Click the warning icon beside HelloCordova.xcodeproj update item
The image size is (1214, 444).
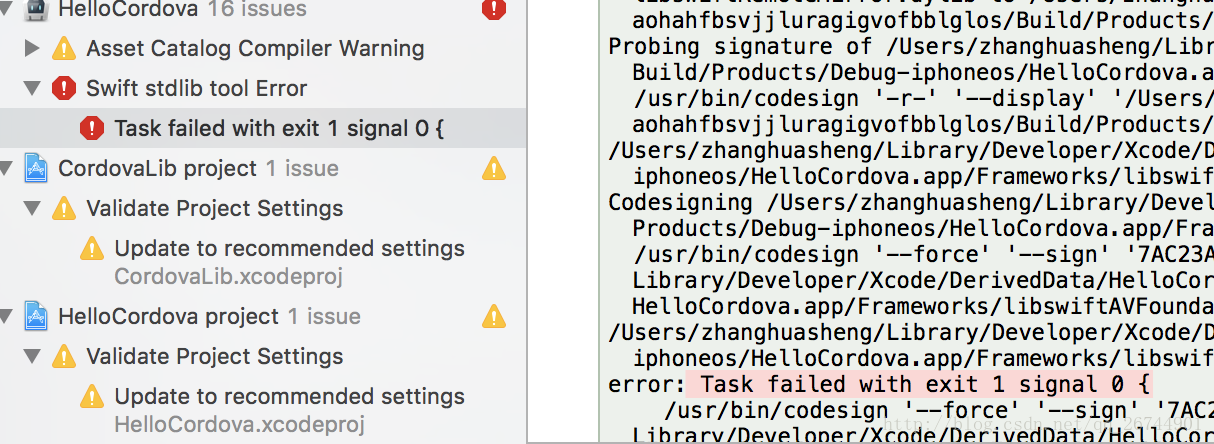coord(92,396)
